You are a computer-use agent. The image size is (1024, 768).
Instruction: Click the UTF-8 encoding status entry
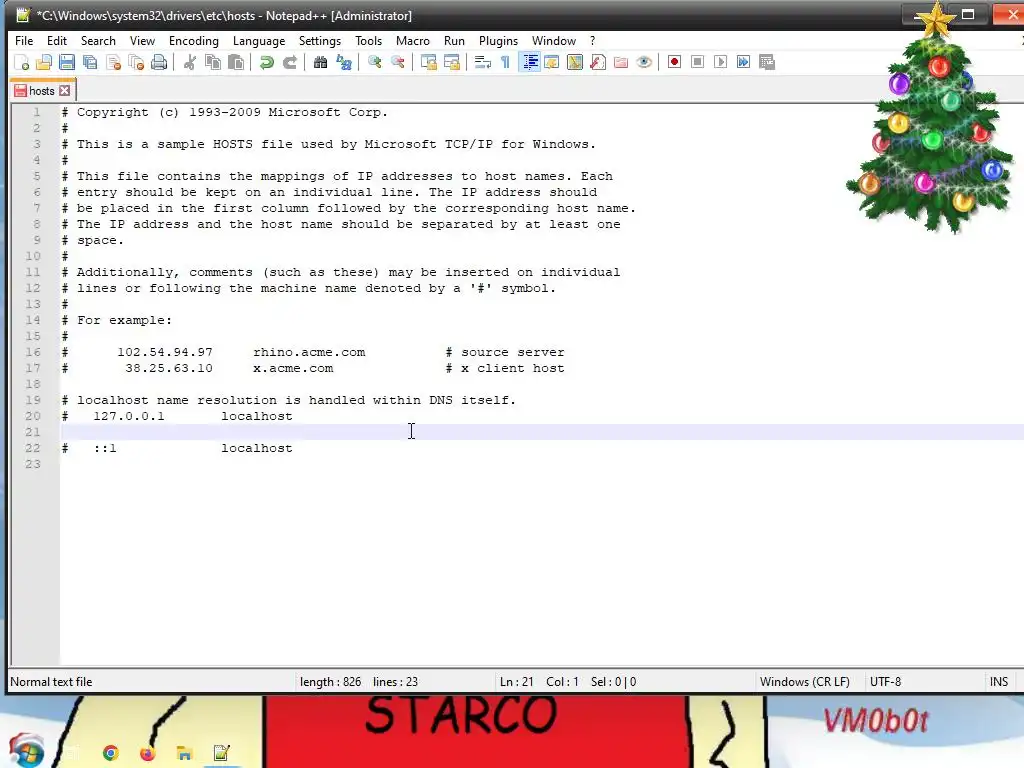click(x=885, y=682)
